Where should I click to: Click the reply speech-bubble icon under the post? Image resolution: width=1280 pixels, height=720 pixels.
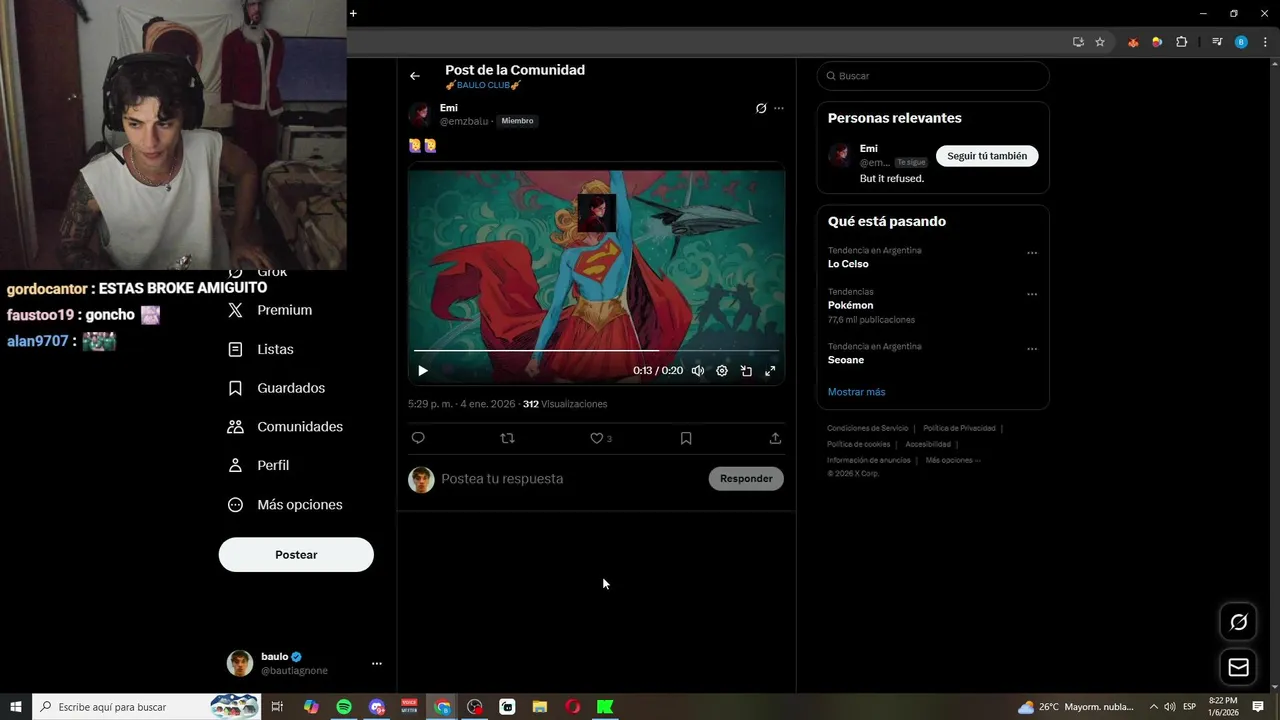(418, 438)
